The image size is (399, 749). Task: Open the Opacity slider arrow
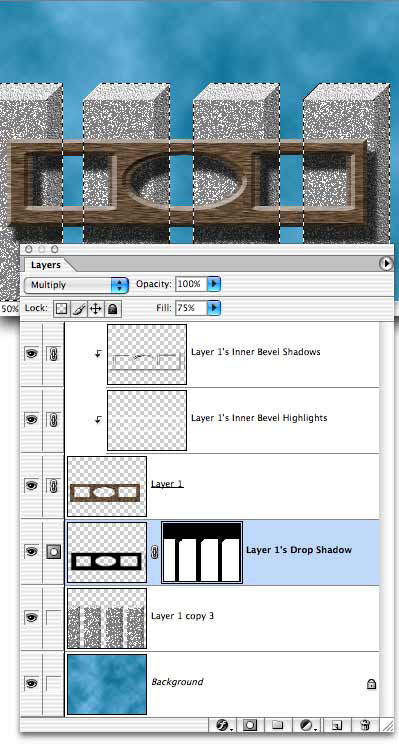point(214,284)
